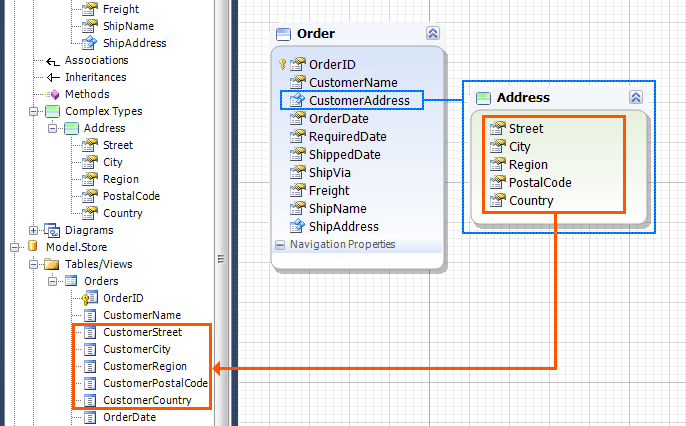686x426 pixels.
Task: Select ShippedDate property in Order entity
Action: [344, 154]
